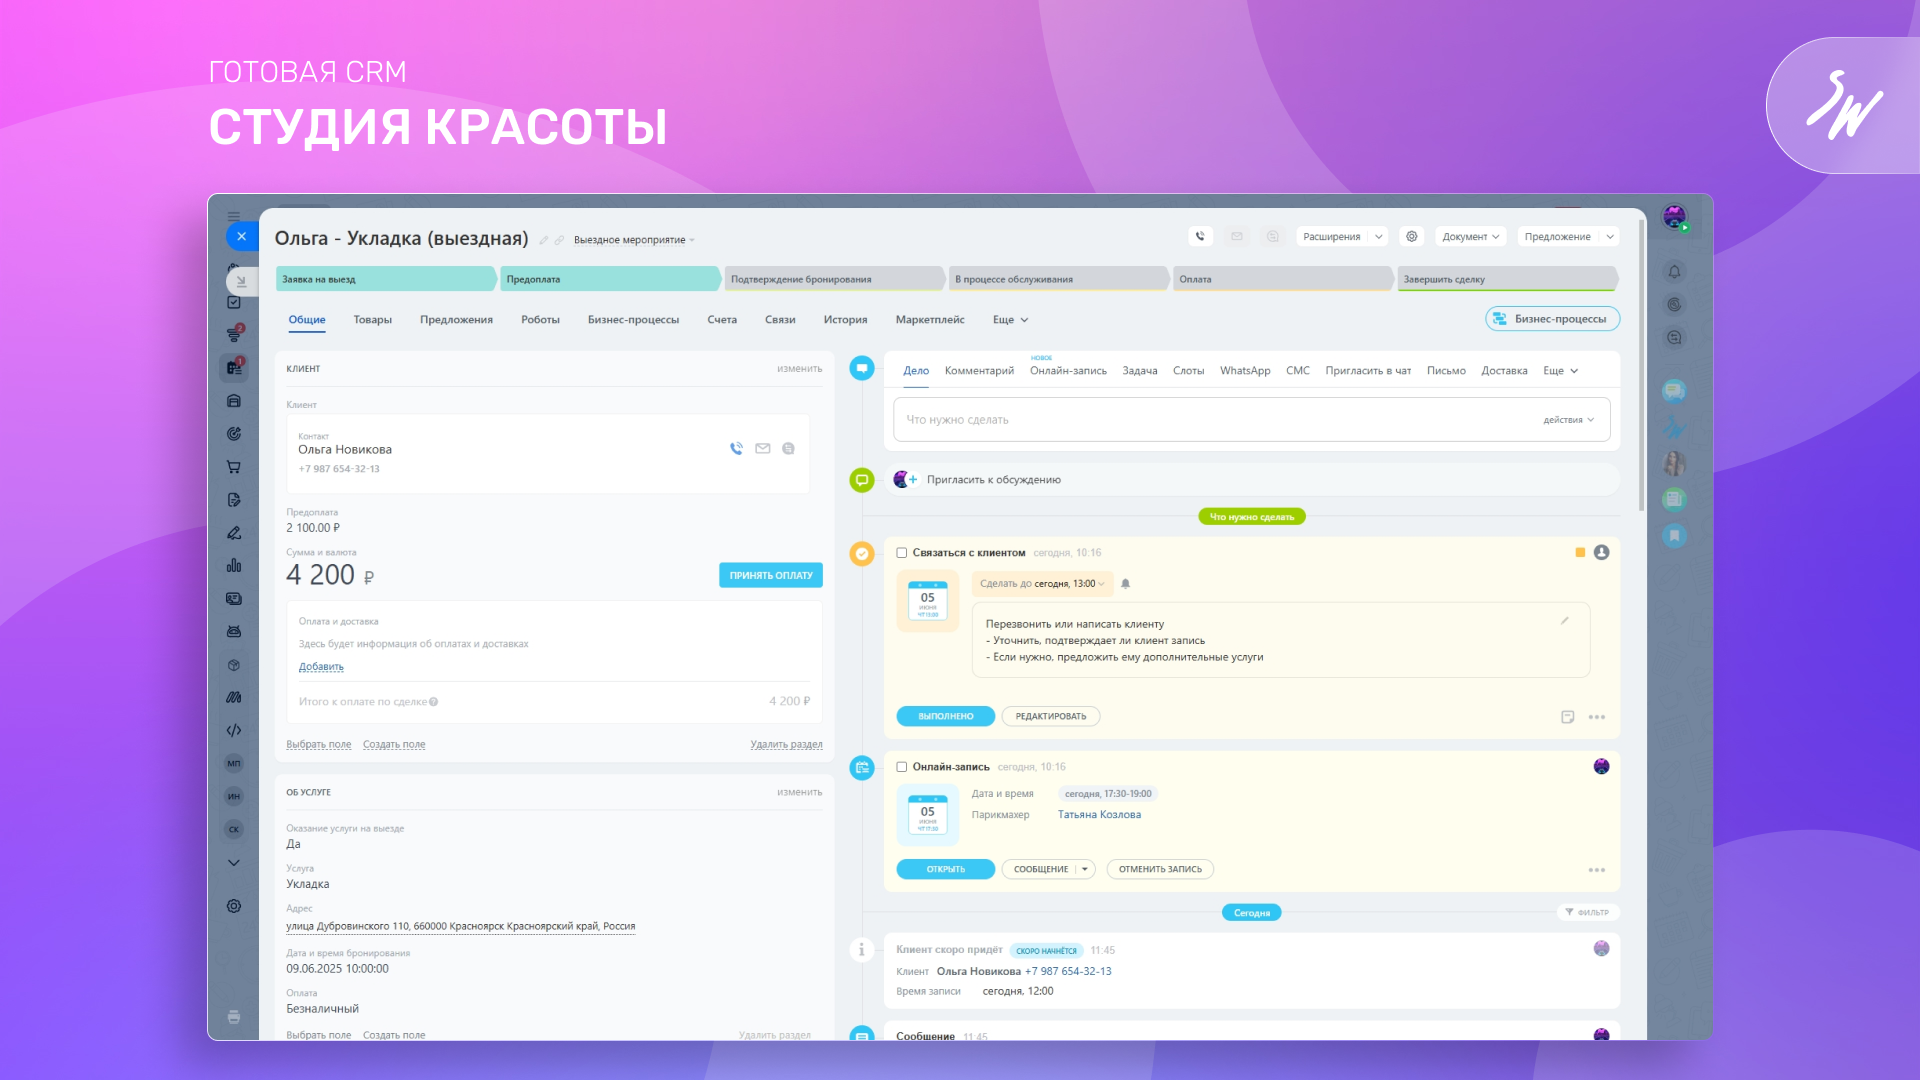Select the Предоплата pipeline stage
Screen dimensions: 1920x1080
click(x=608, y=279)
